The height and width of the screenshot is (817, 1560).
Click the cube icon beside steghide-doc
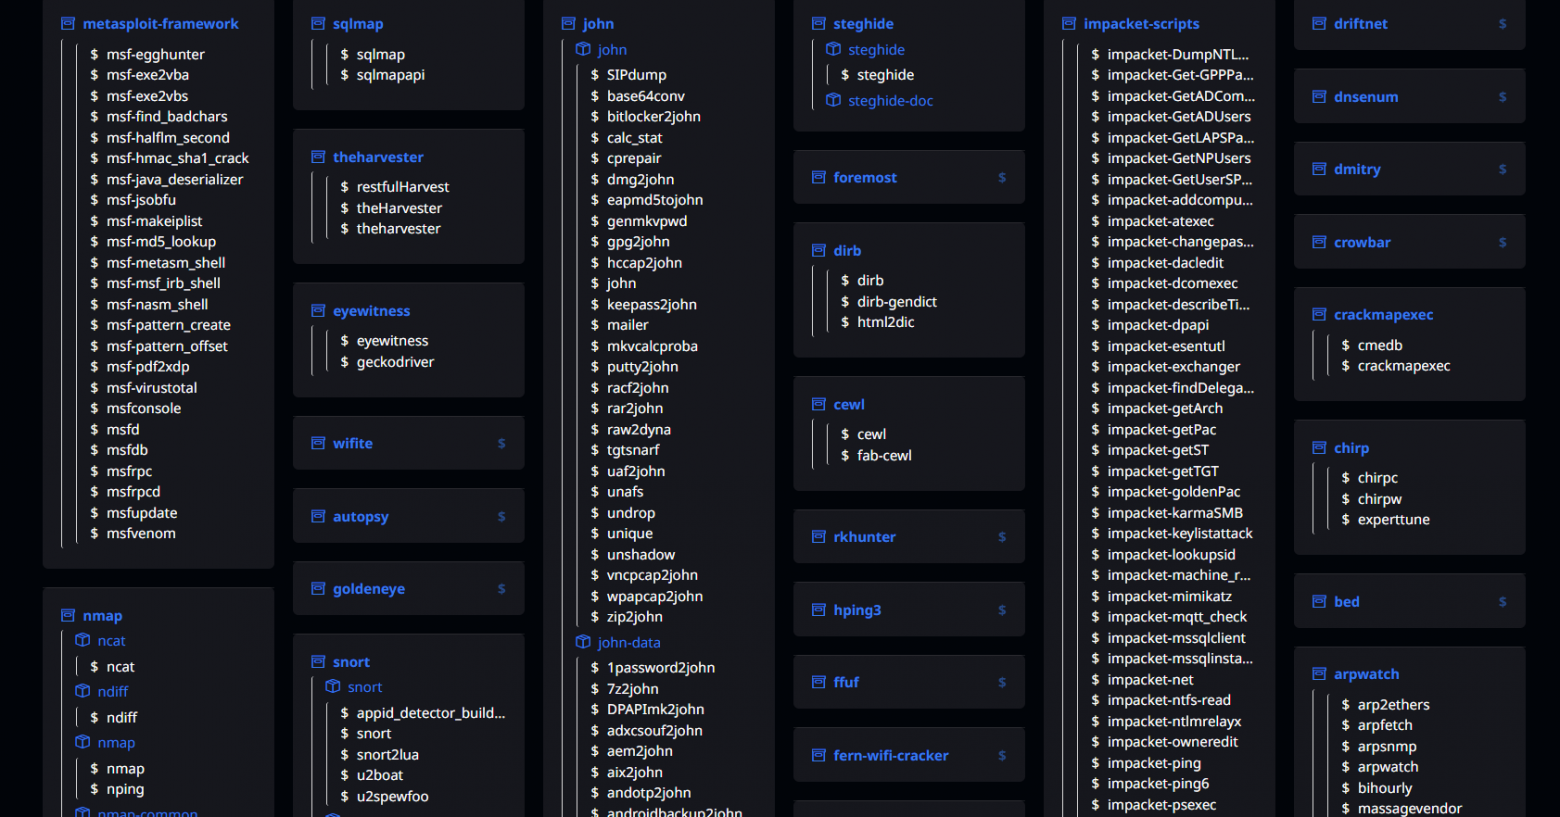(x=833, y=100)
